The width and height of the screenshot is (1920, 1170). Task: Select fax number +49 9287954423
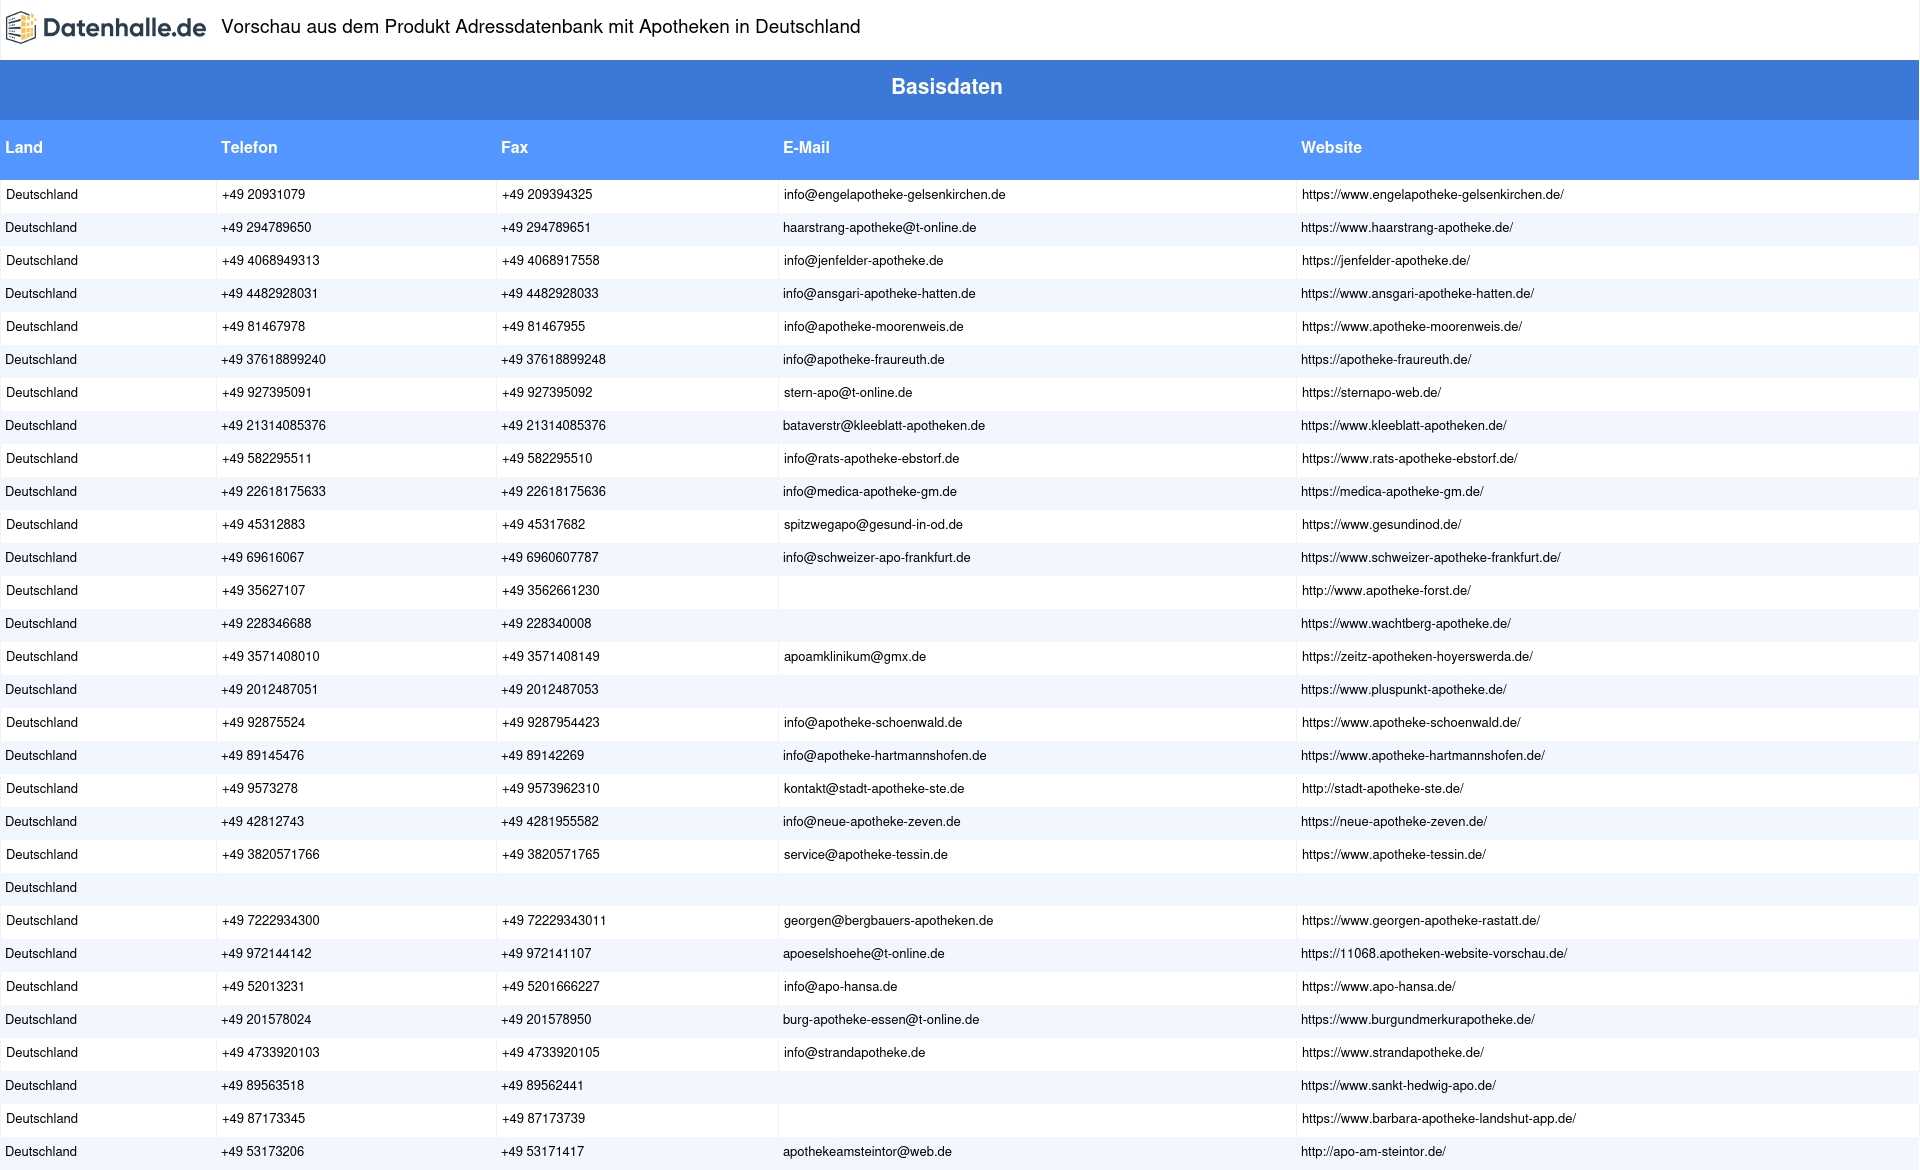pos(551,723)
